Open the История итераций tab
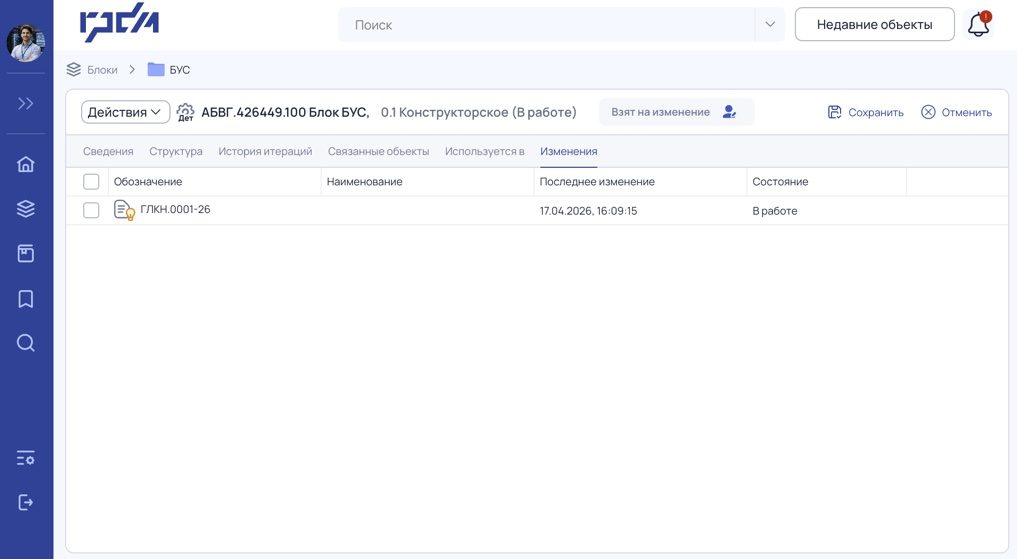1017x559 pixels. pyautogui.click(x=265, y=151)
